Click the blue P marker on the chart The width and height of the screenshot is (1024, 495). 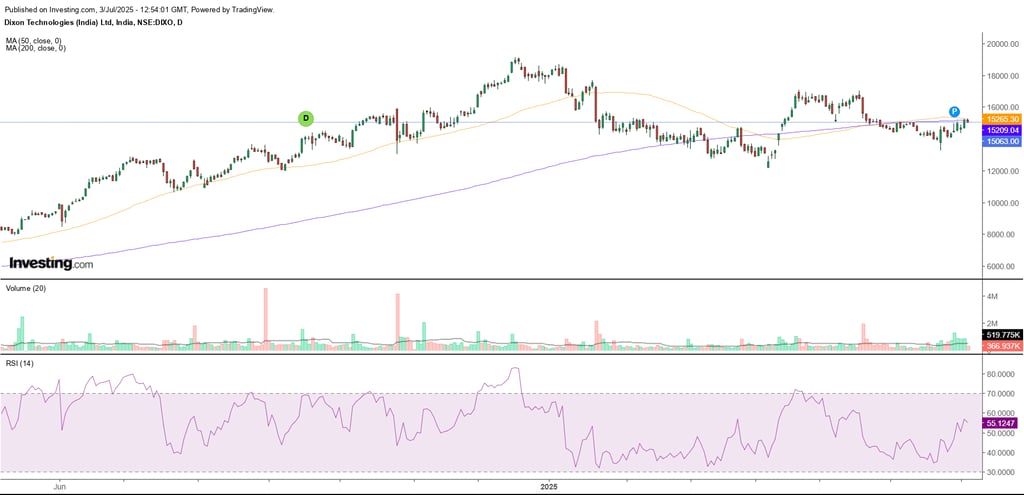point(954,111)
